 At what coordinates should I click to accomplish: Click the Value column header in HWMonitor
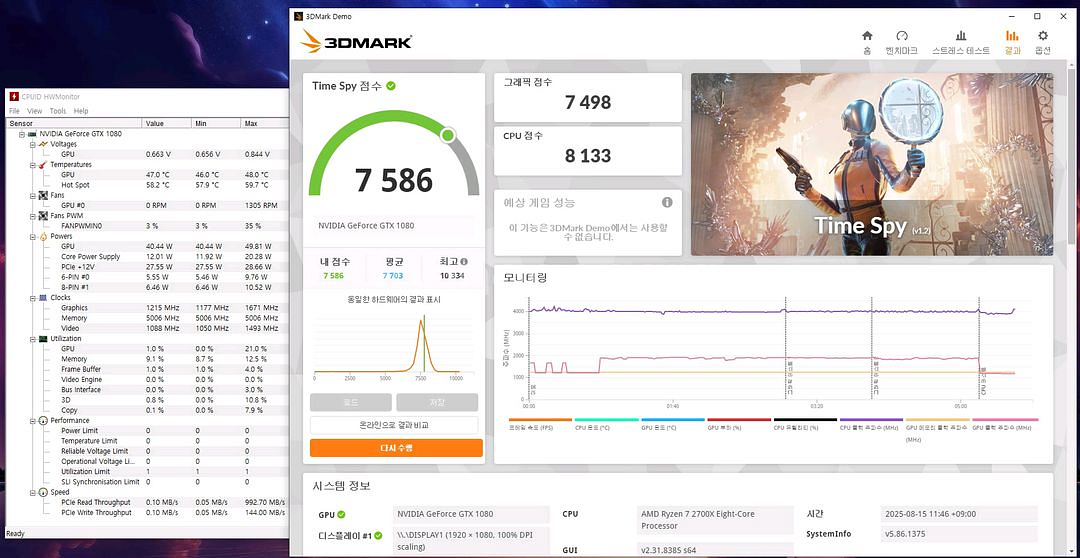[166, 123]
